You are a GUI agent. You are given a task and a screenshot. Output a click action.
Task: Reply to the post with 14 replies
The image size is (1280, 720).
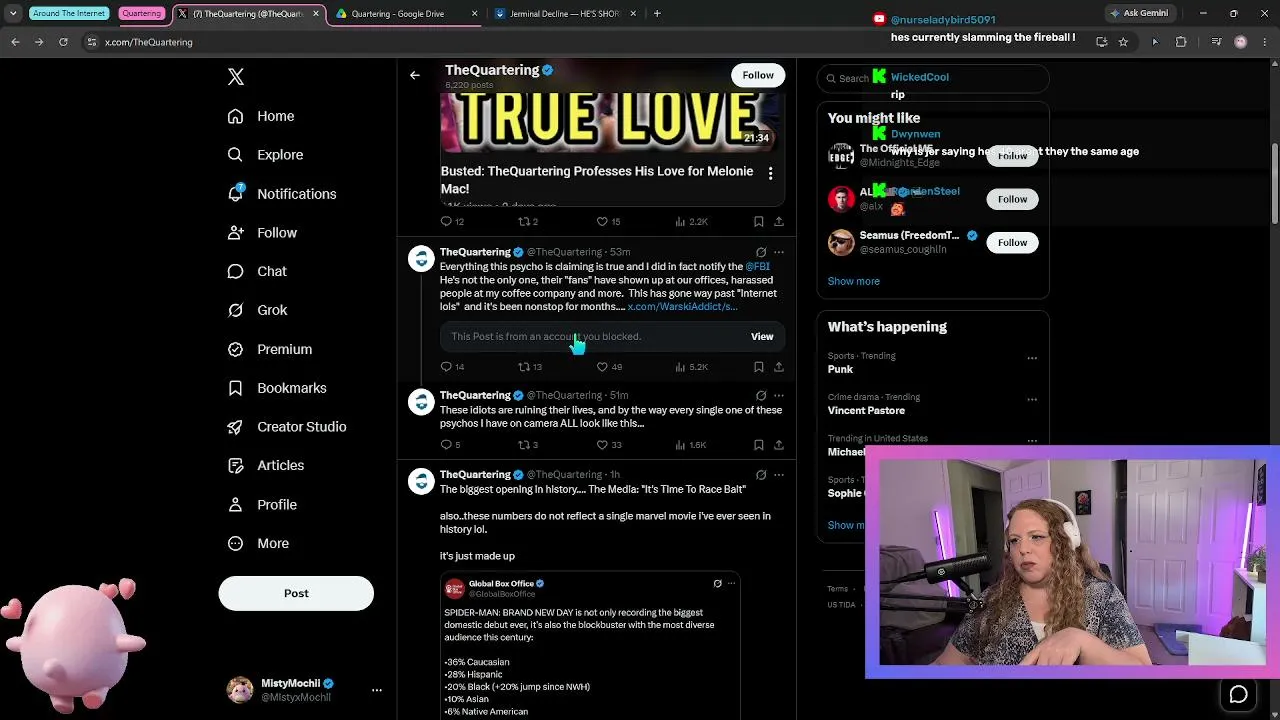(x=452, y=367)
